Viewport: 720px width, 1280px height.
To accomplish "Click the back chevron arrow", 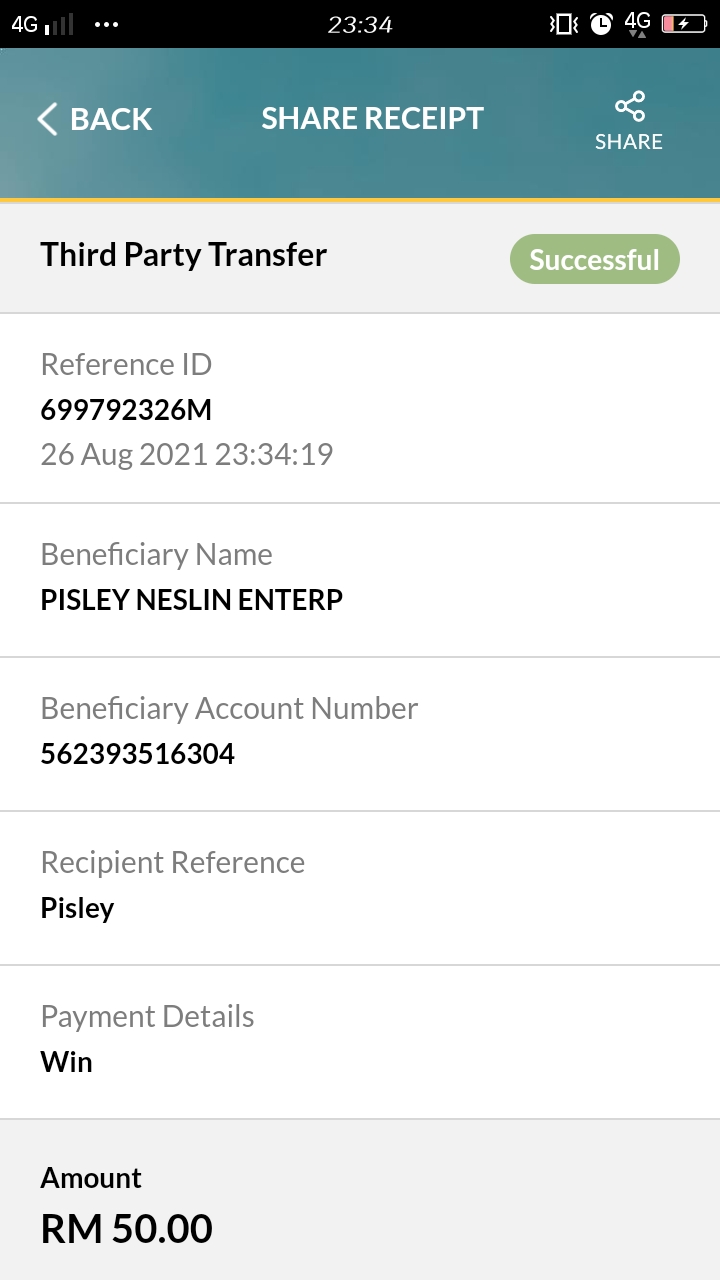I will tap(47, 119).
